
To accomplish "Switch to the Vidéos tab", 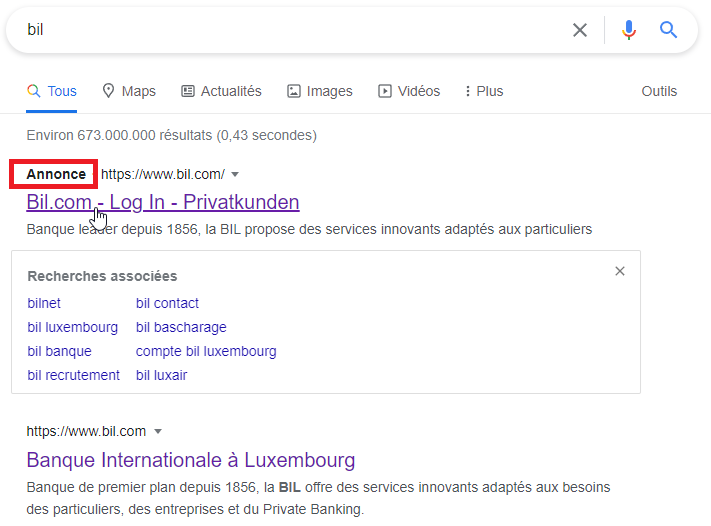I will pos(409,91).
